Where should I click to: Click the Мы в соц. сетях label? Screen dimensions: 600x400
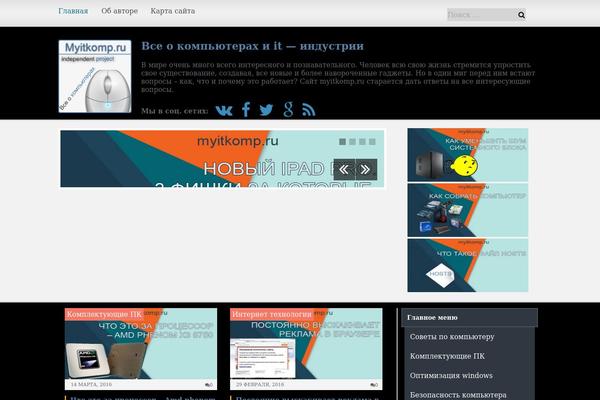[x=174, y=111]
